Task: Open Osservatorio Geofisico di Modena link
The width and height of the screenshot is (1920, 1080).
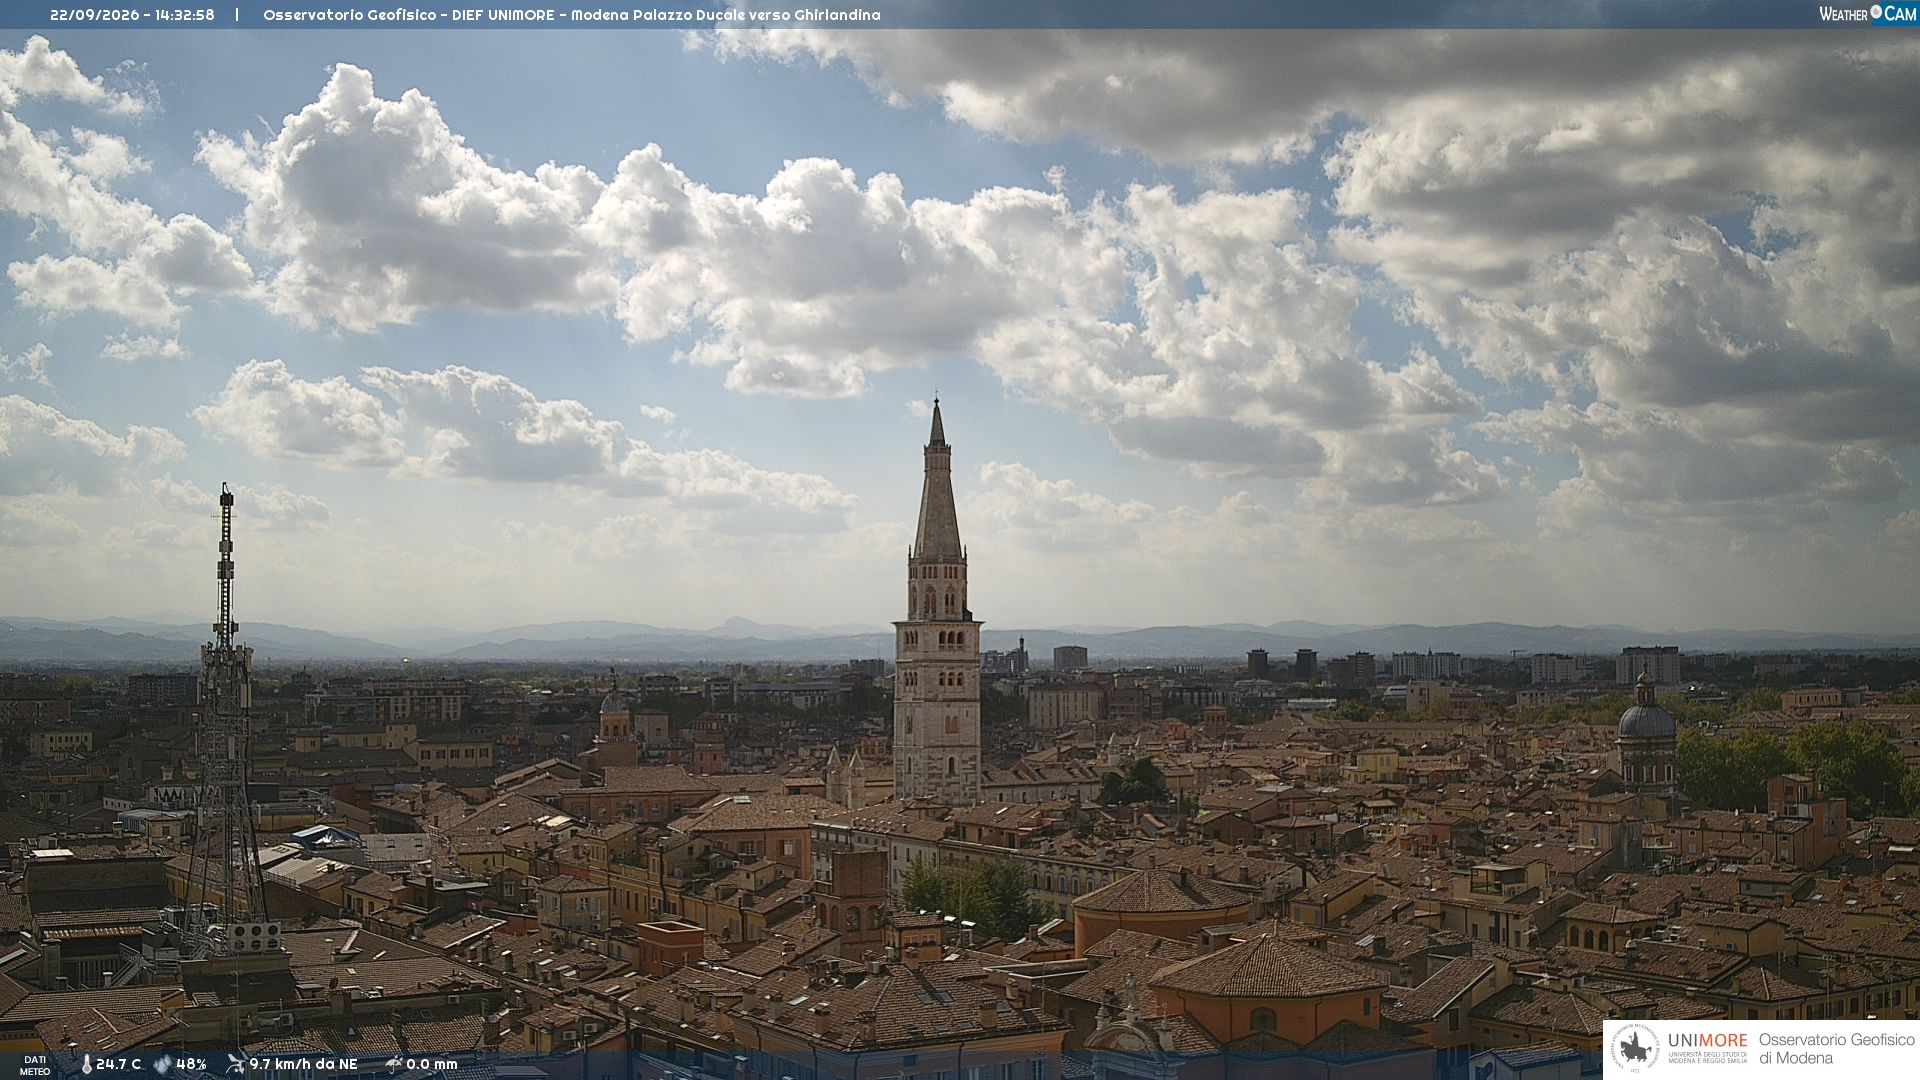Action: pos(1836,1049)
